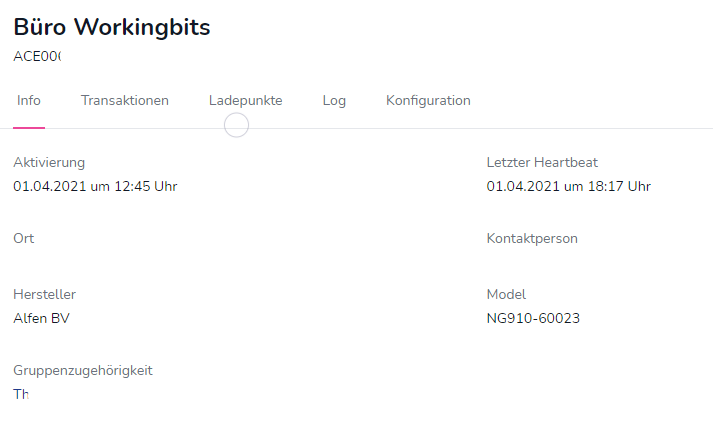Open the Info tab
Screen dimensions: 713x442
tap(29, 101)
